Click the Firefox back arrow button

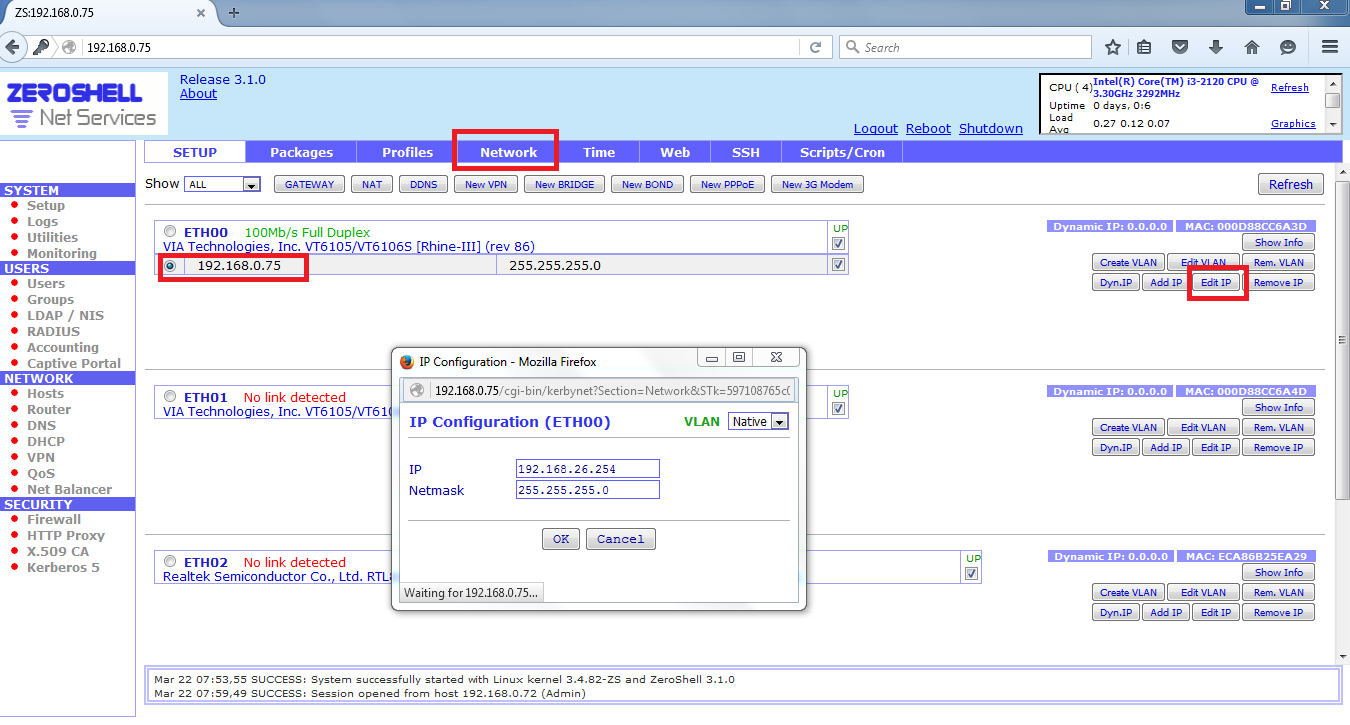pos(13,47)
